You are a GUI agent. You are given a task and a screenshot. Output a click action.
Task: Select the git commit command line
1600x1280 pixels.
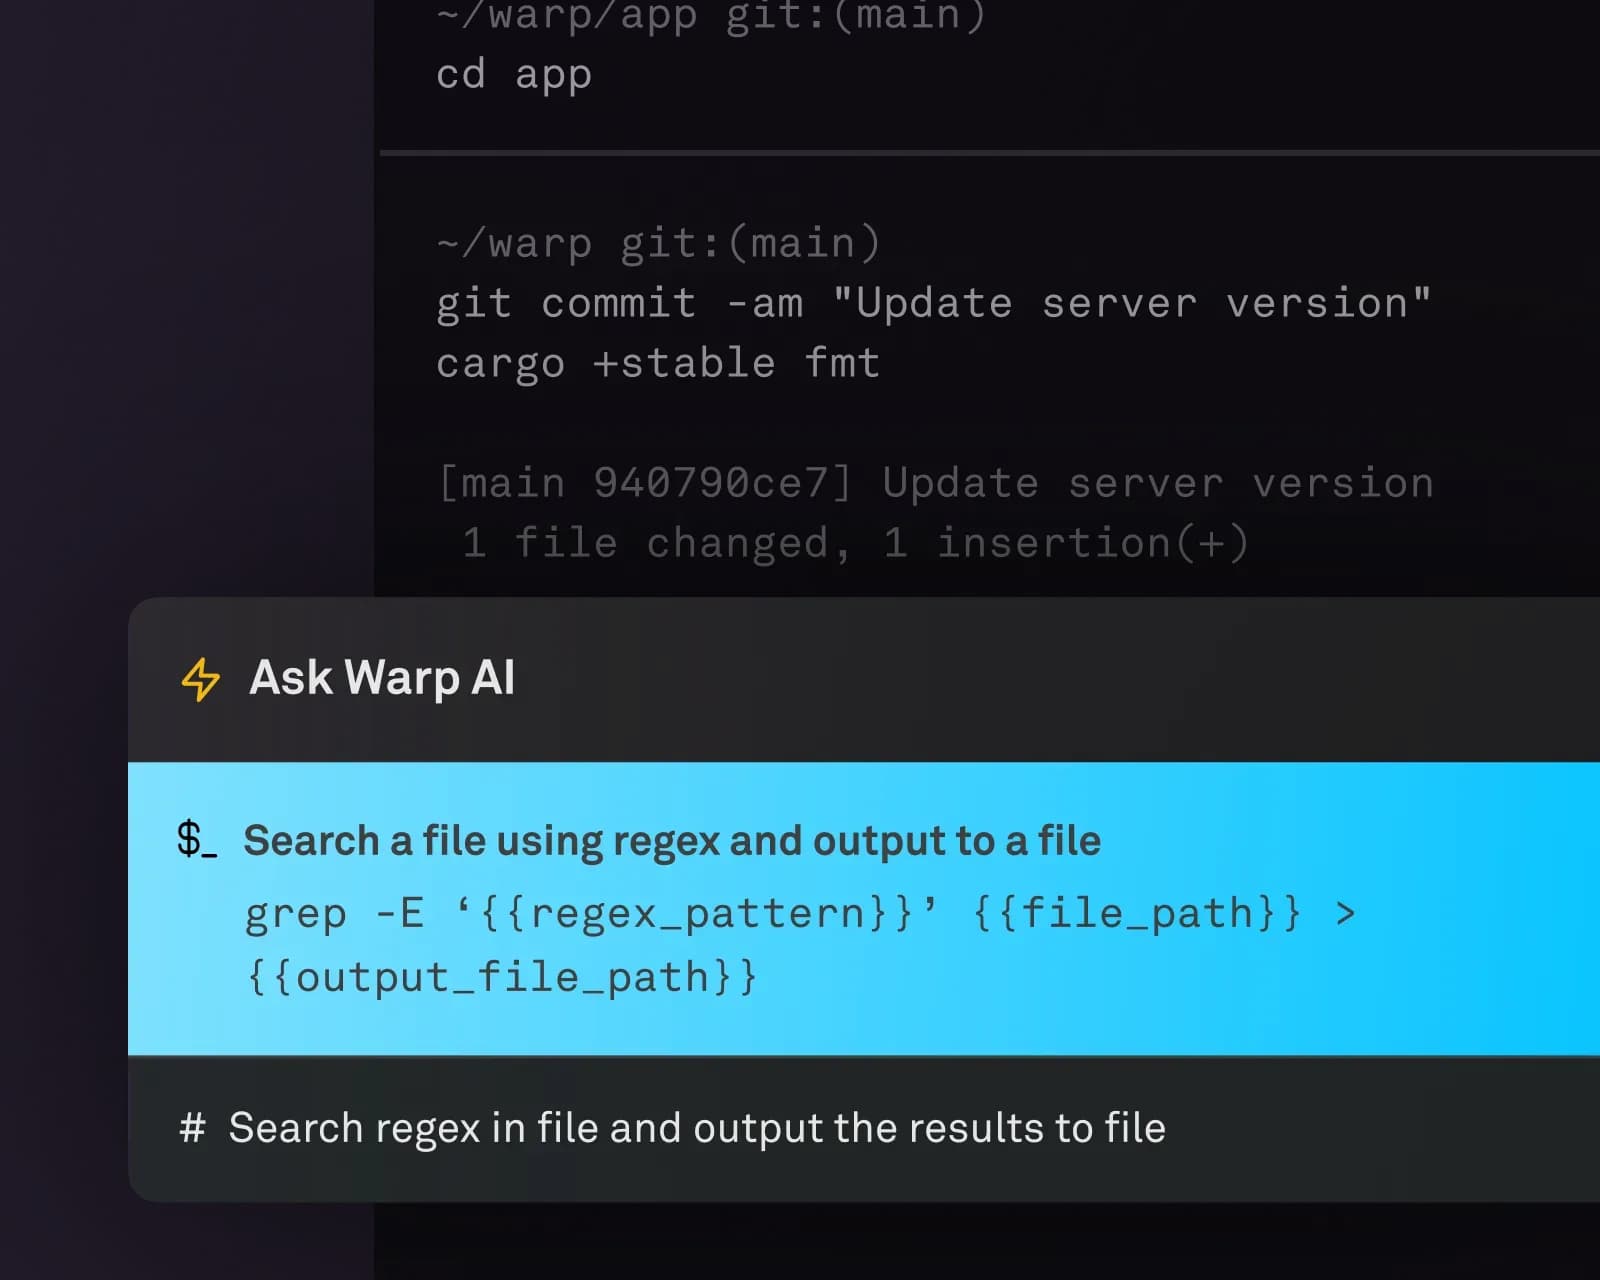click(933, 303)
